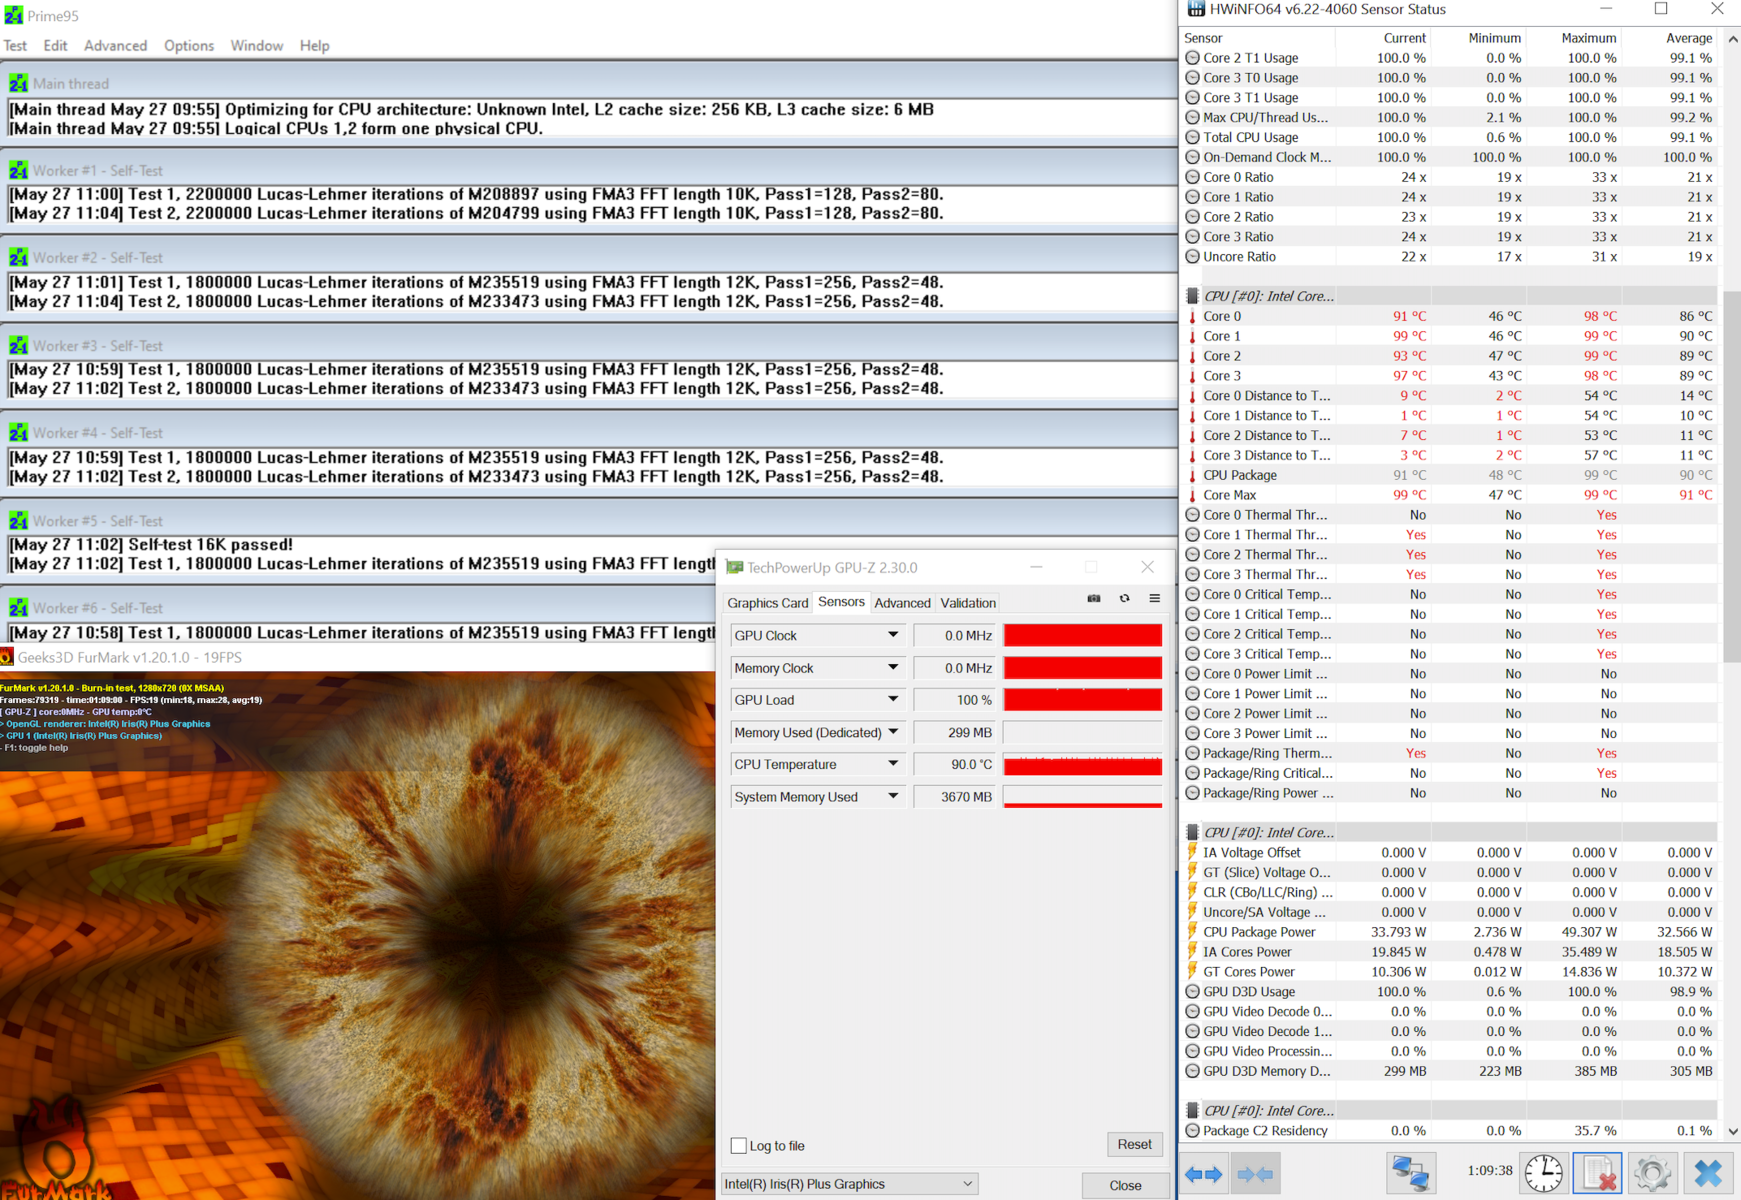Click Worker #3 Self-Test window icon
This screenshot has height=1200, width=1741.
point(18,345)
